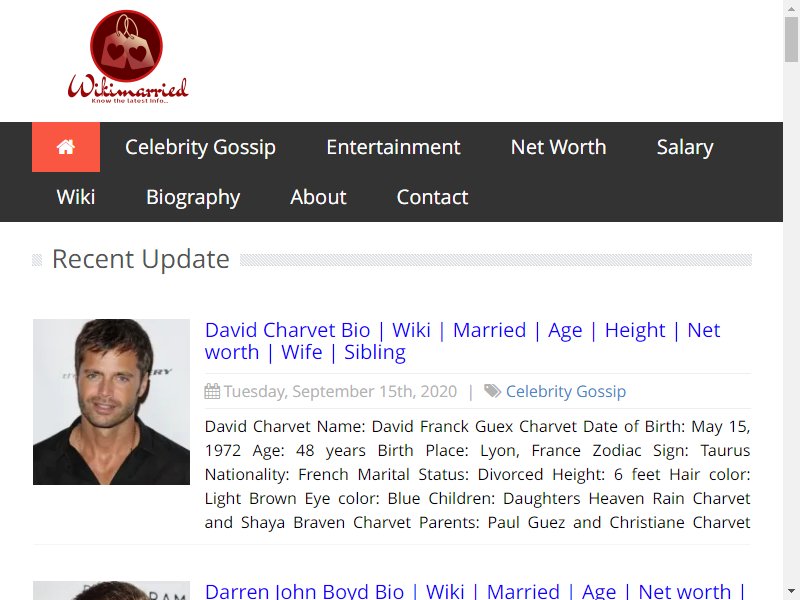The image size is (800, 600).
Task: Go to the home icon button
Action: [66, 147]
